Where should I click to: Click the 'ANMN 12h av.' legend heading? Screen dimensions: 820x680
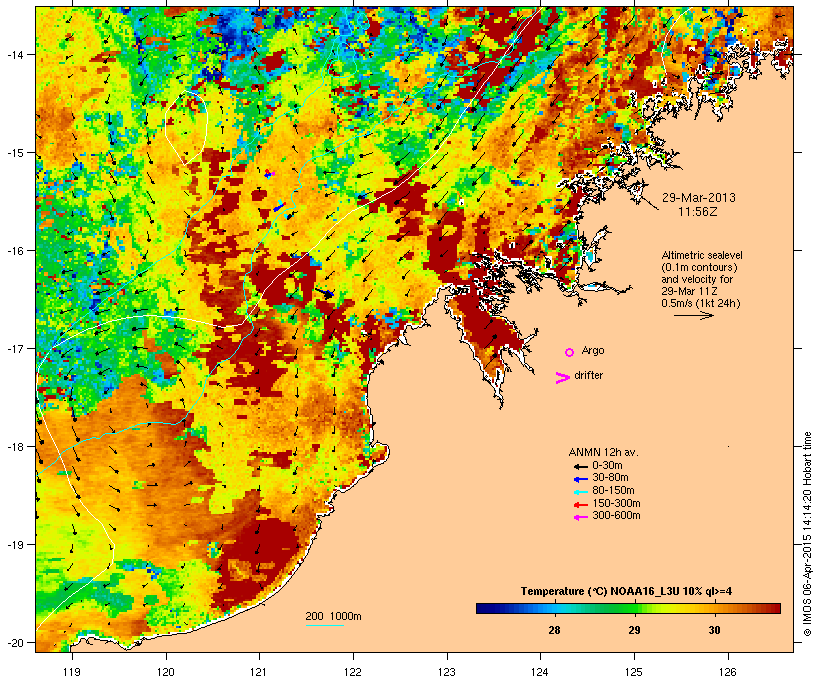point(603,452)
